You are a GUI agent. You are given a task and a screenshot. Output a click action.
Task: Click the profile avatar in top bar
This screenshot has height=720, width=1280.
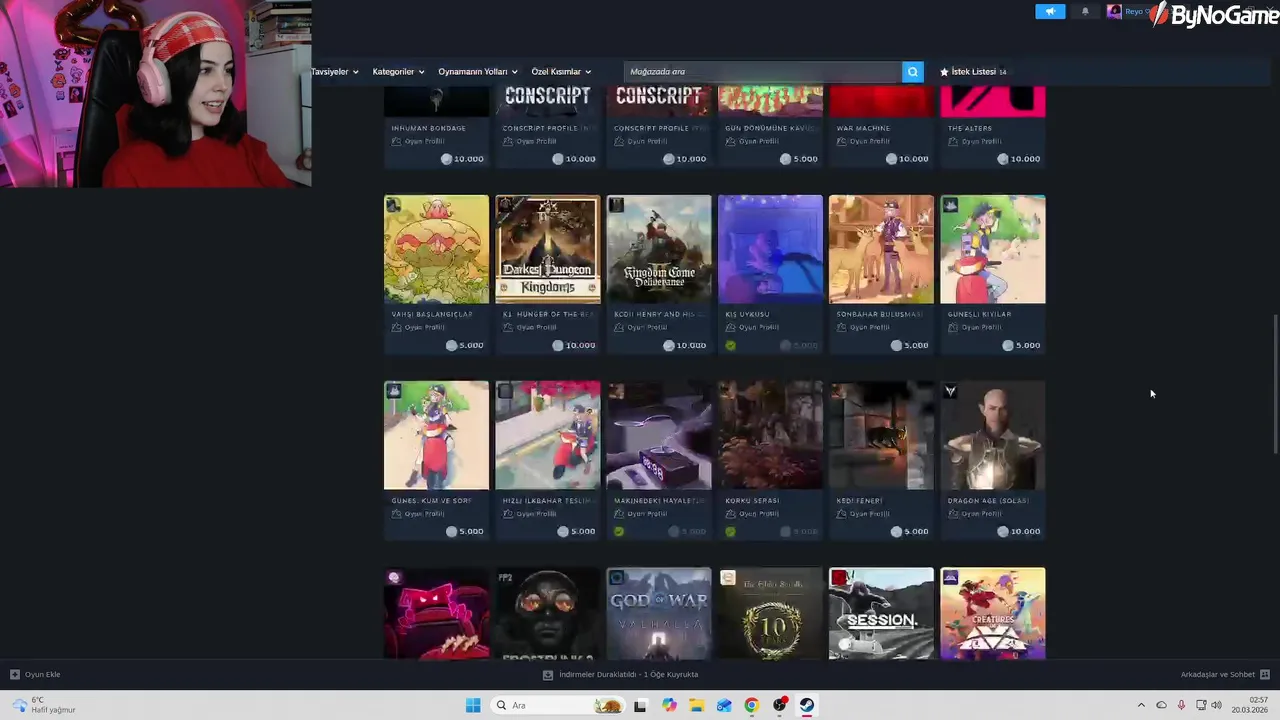click(1114, 12)
